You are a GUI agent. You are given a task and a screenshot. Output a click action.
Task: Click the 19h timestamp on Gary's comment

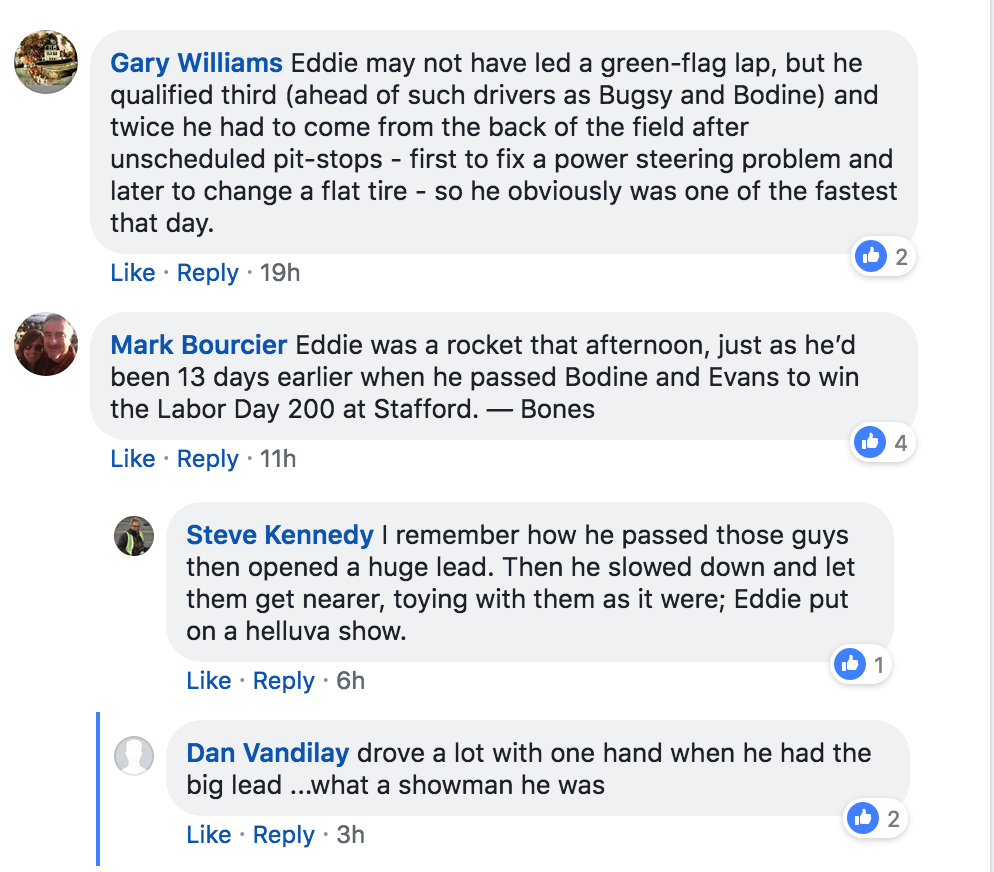[280, 272]
